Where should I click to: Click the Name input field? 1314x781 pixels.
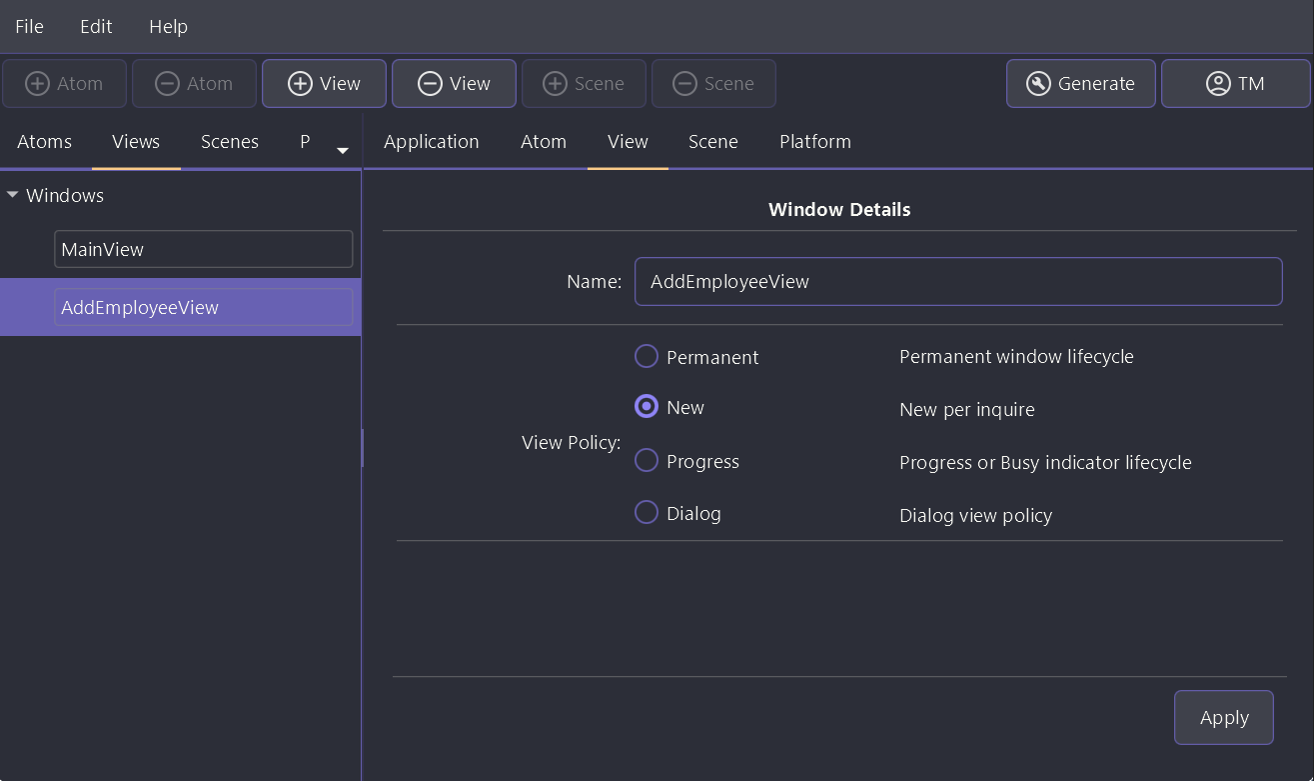pyautogui.click(x=958, y=282)
